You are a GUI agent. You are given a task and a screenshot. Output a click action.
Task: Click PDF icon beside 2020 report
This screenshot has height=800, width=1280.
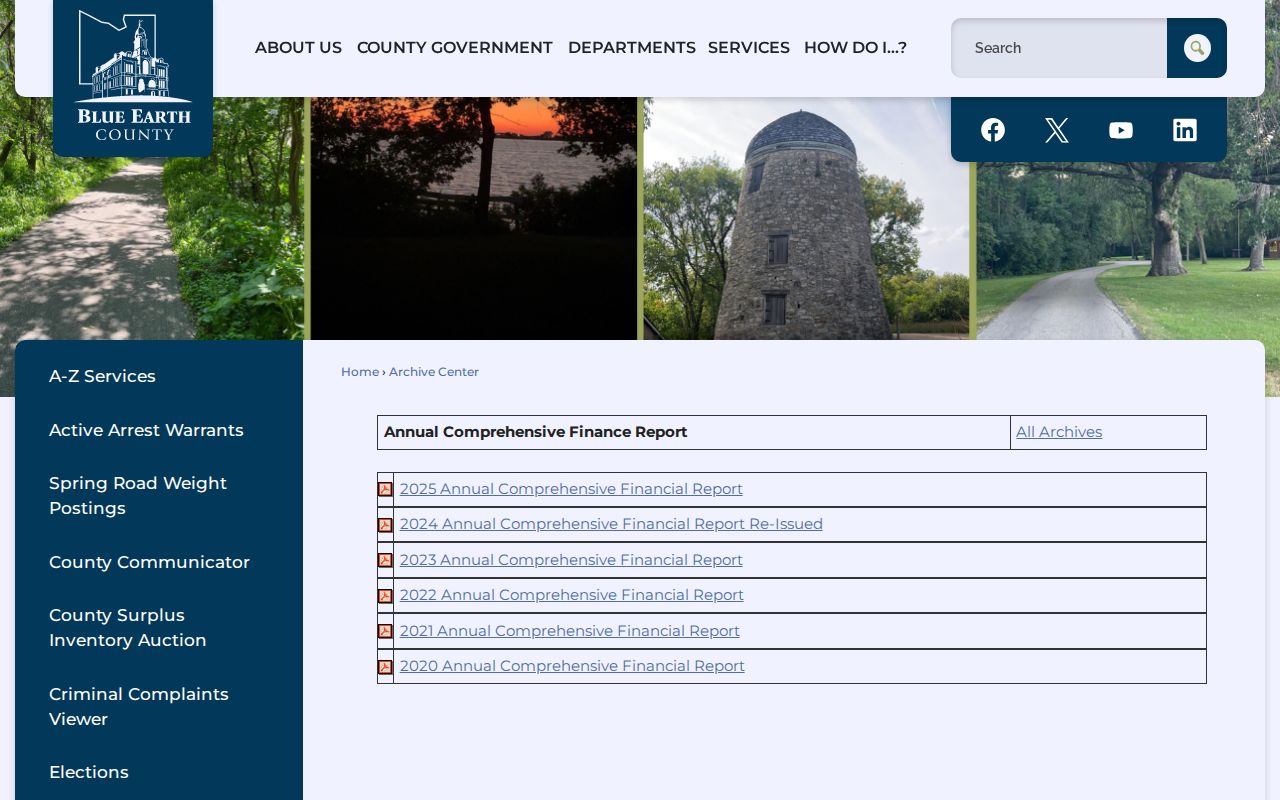click(x=385, y=667)
